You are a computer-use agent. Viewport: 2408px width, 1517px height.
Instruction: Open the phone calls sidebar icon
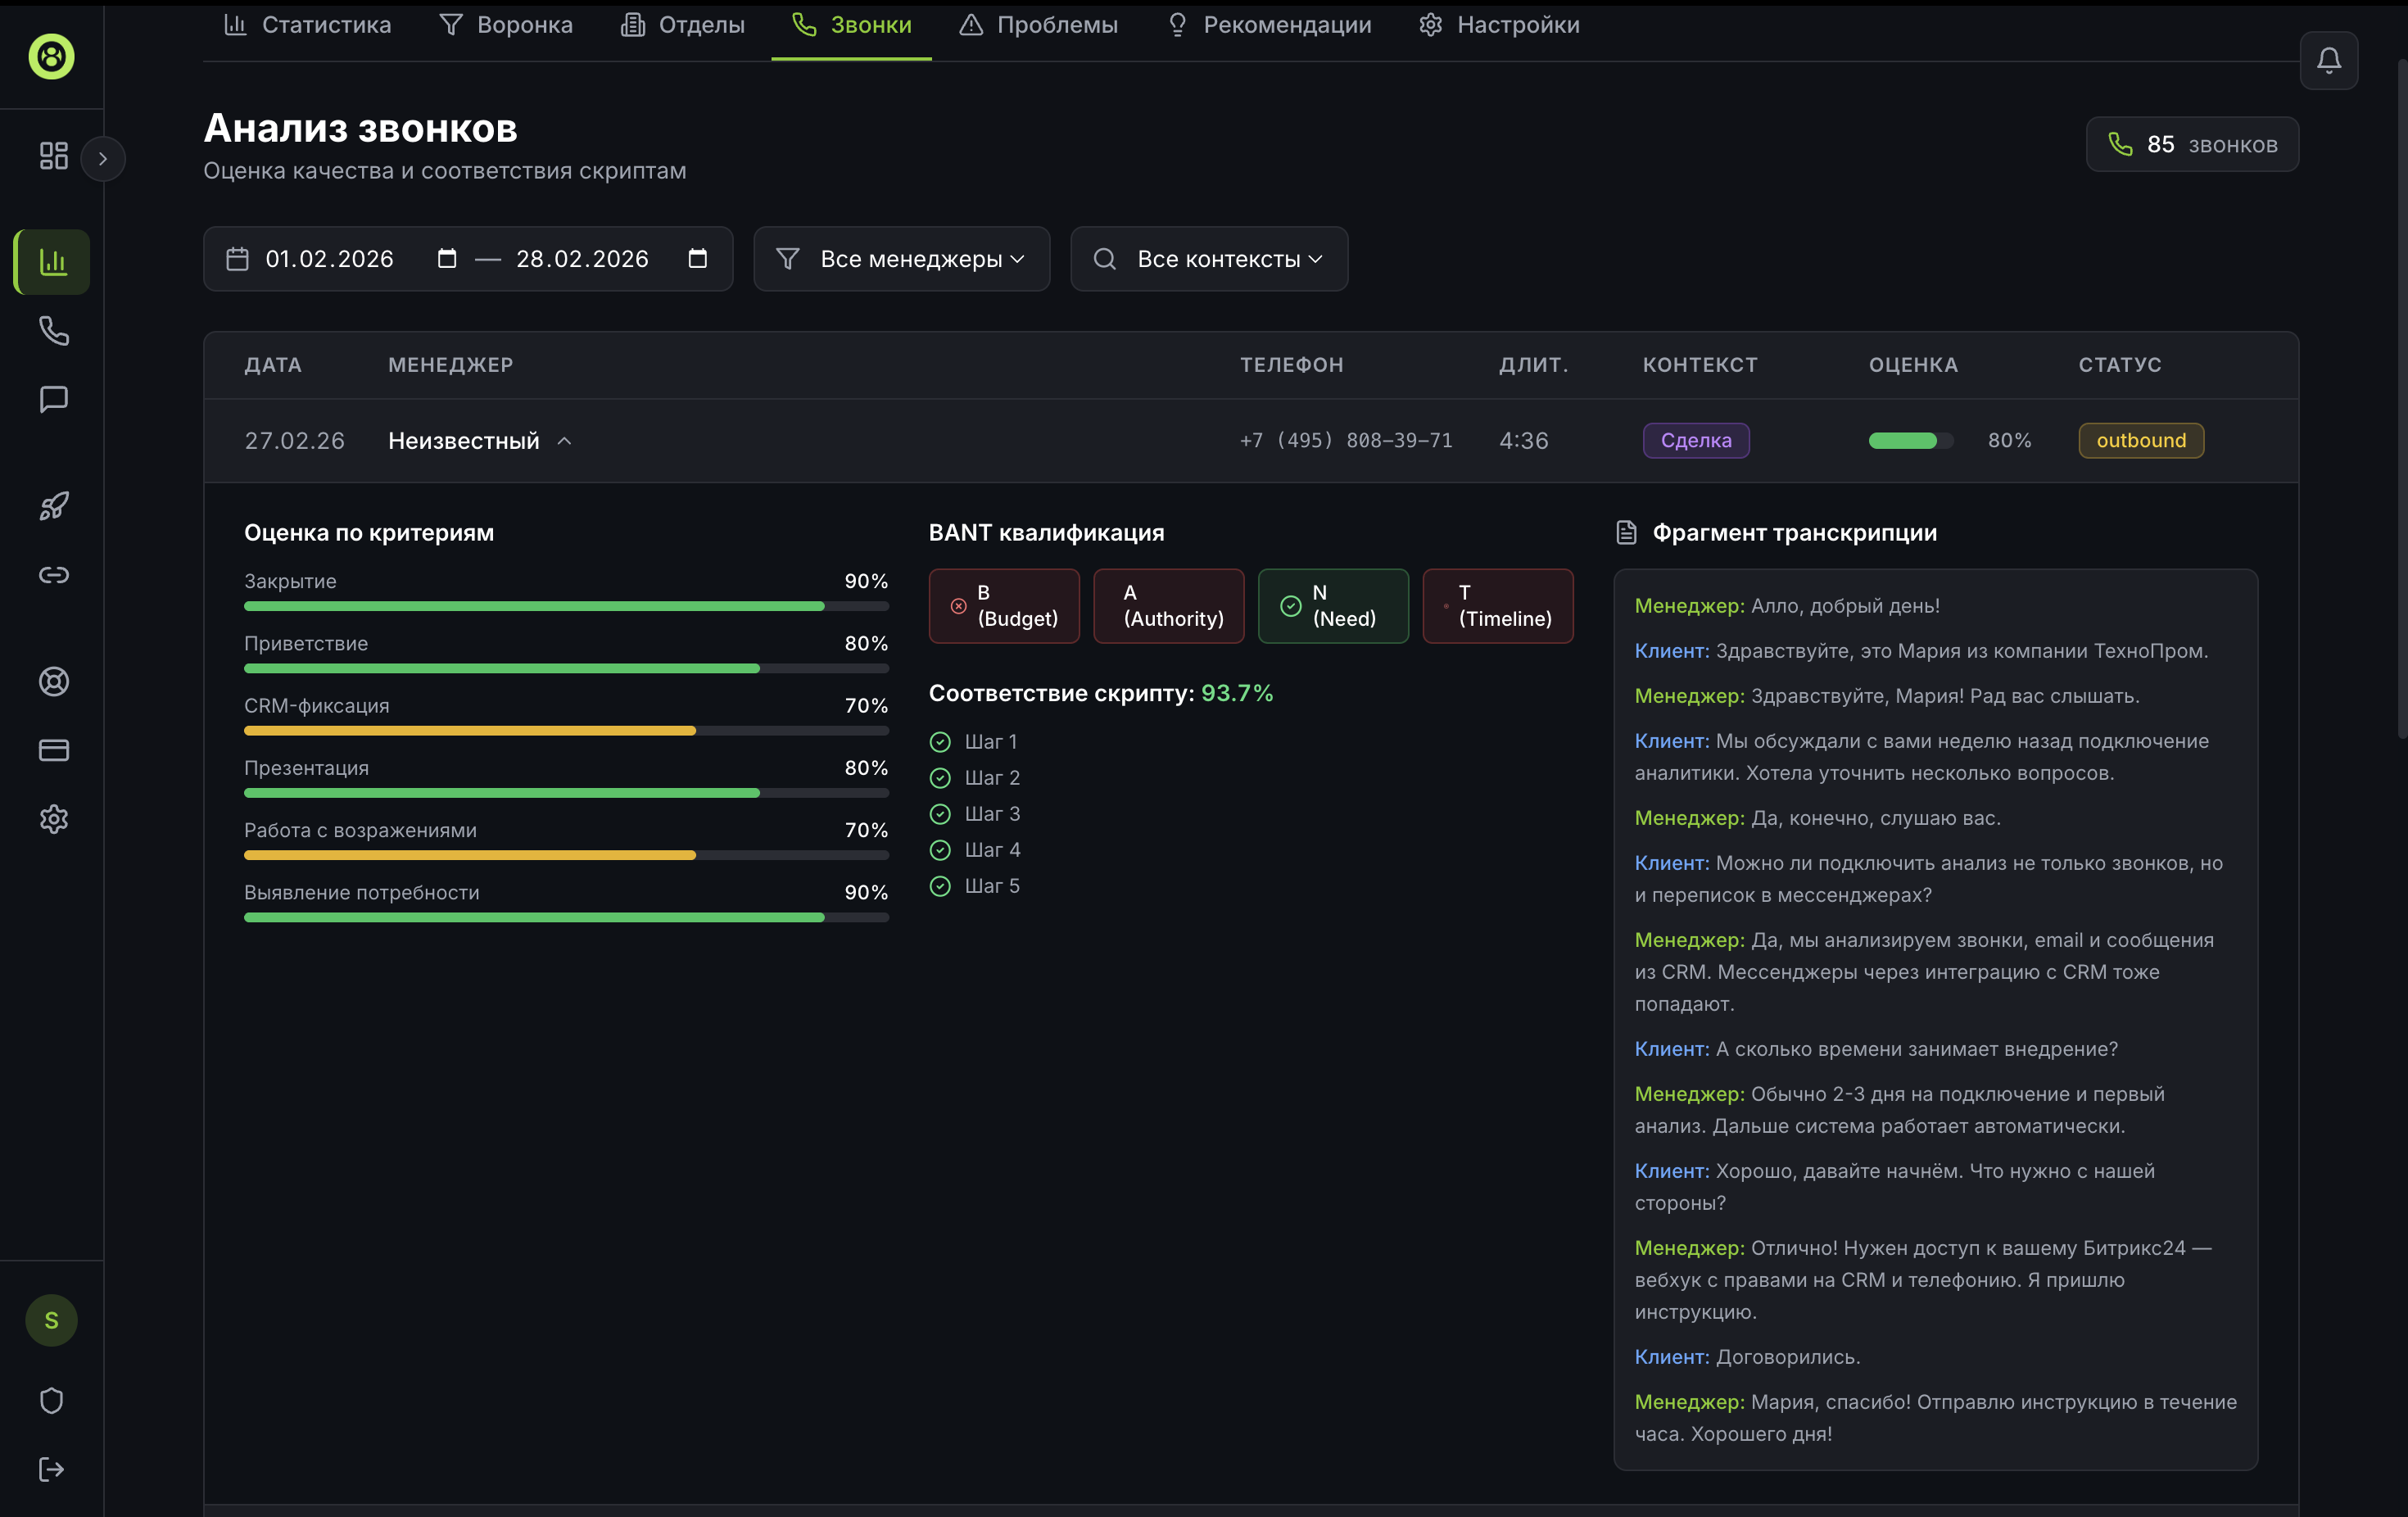click(x=53, y=331)
